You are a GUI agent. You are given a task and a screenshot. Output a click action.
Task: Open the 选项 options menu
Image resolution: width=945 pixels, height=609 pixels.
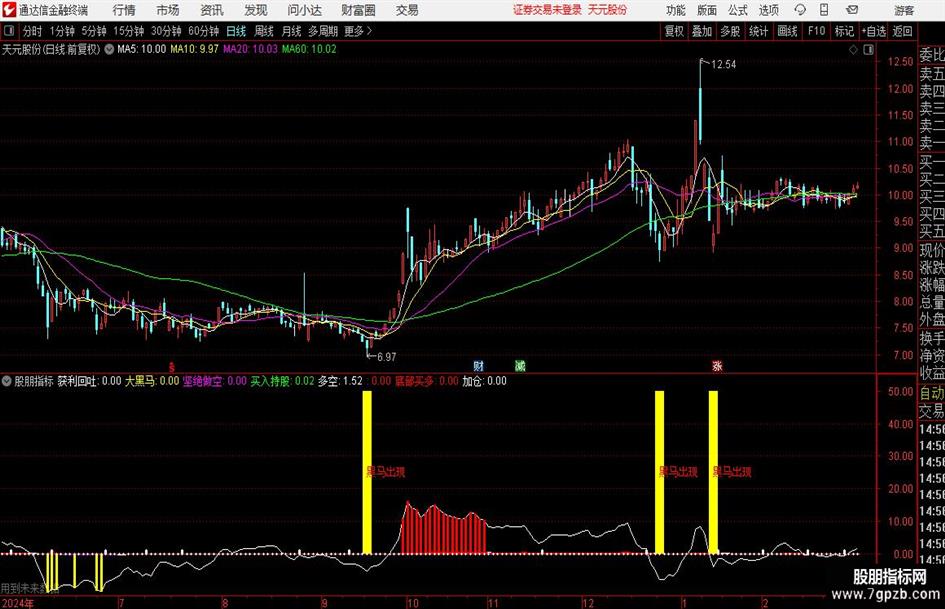768,10
